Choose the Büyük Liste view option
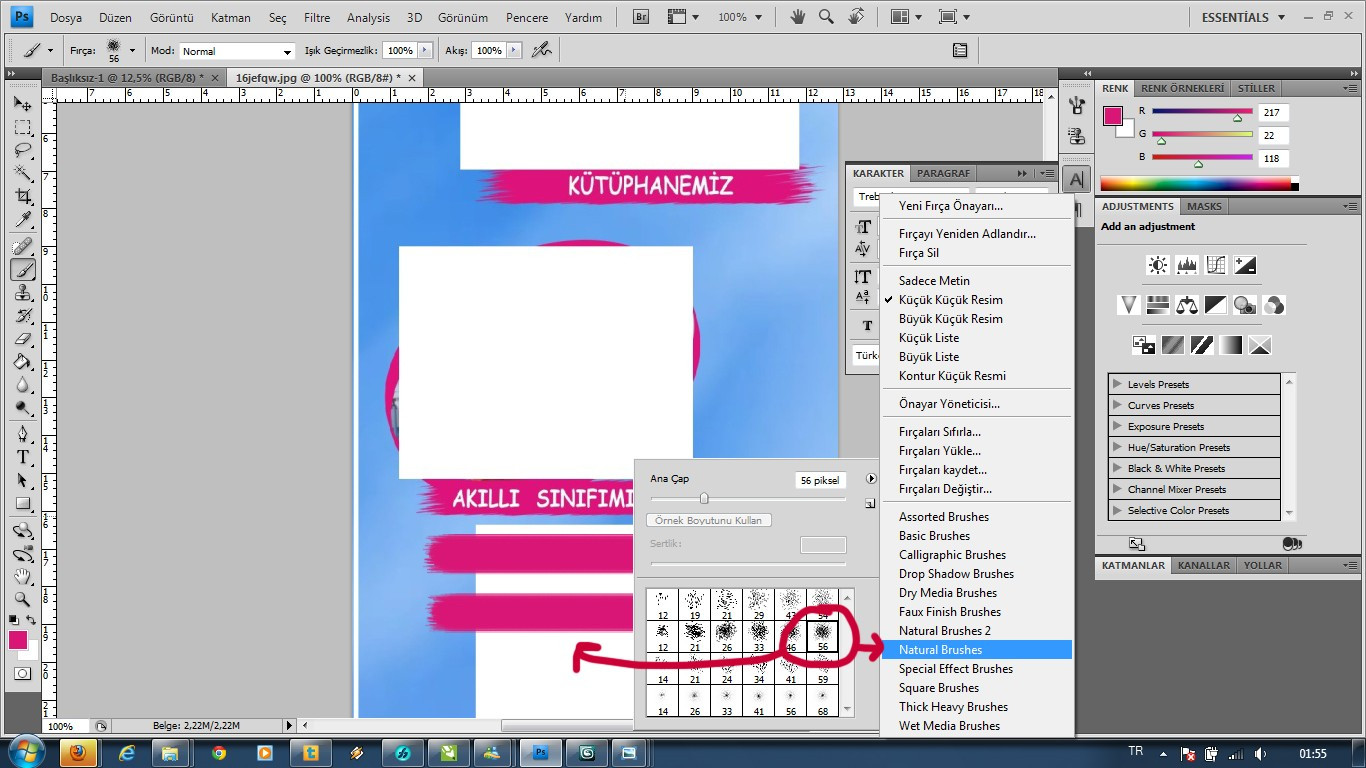The height and width of the screenshot is (768, 1366). pyautogui.click(x=929, y=357)
